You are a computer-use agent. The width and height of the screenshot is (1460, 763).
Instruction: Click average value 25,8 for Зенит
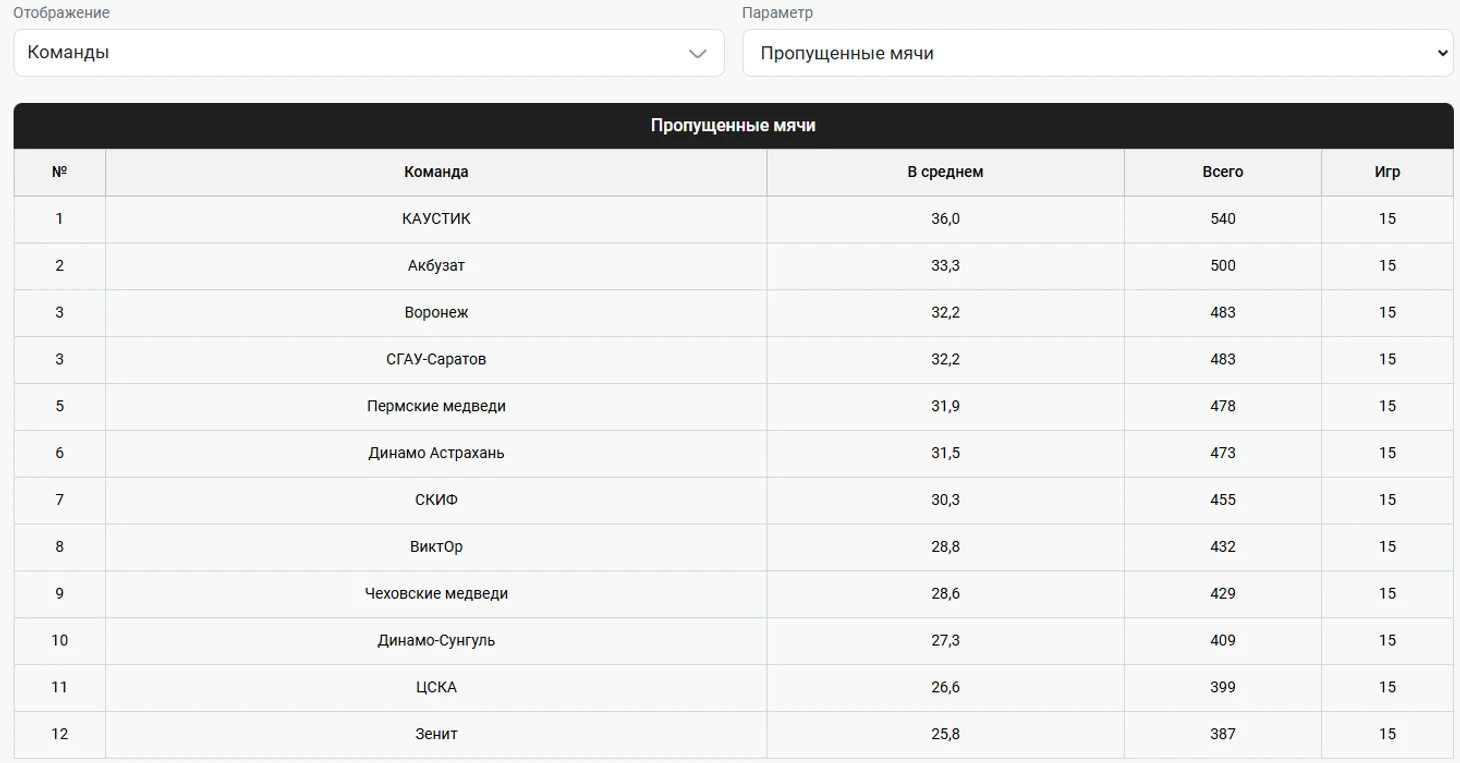[x=945, y=734]
